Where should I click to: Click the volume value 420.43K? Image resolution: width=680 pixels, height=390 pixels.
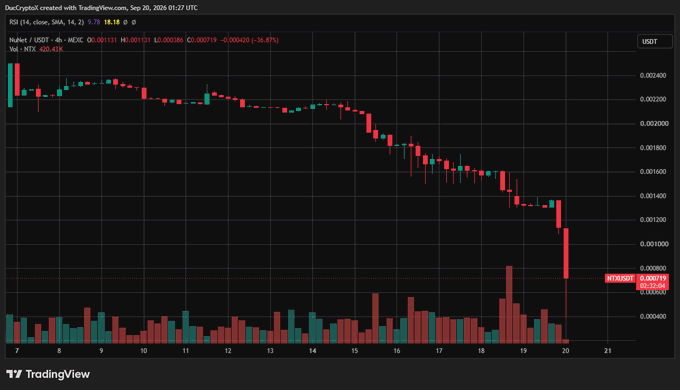click(x=51, y=49)
